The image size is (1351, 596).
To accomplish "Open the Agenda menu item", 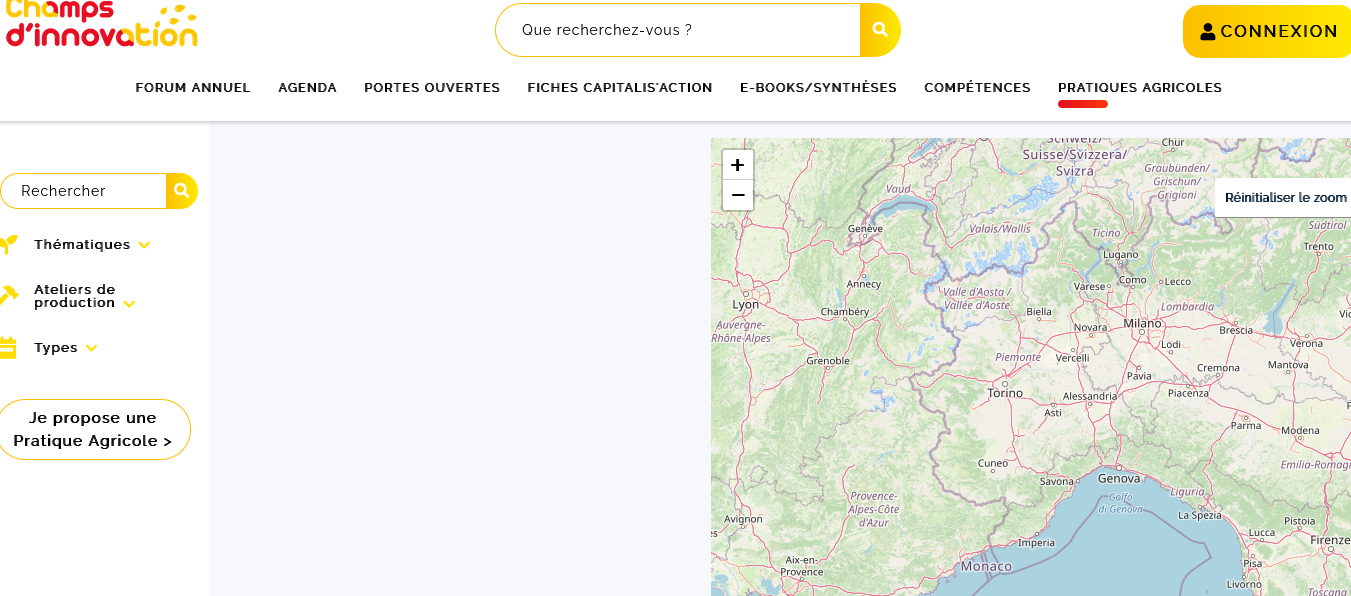I will pos(307,88).
